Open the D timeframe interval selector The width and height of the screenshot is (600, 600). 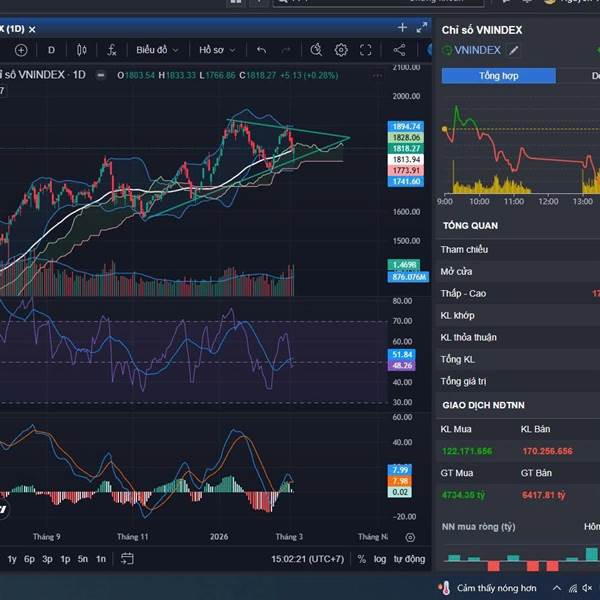[51, 49]
